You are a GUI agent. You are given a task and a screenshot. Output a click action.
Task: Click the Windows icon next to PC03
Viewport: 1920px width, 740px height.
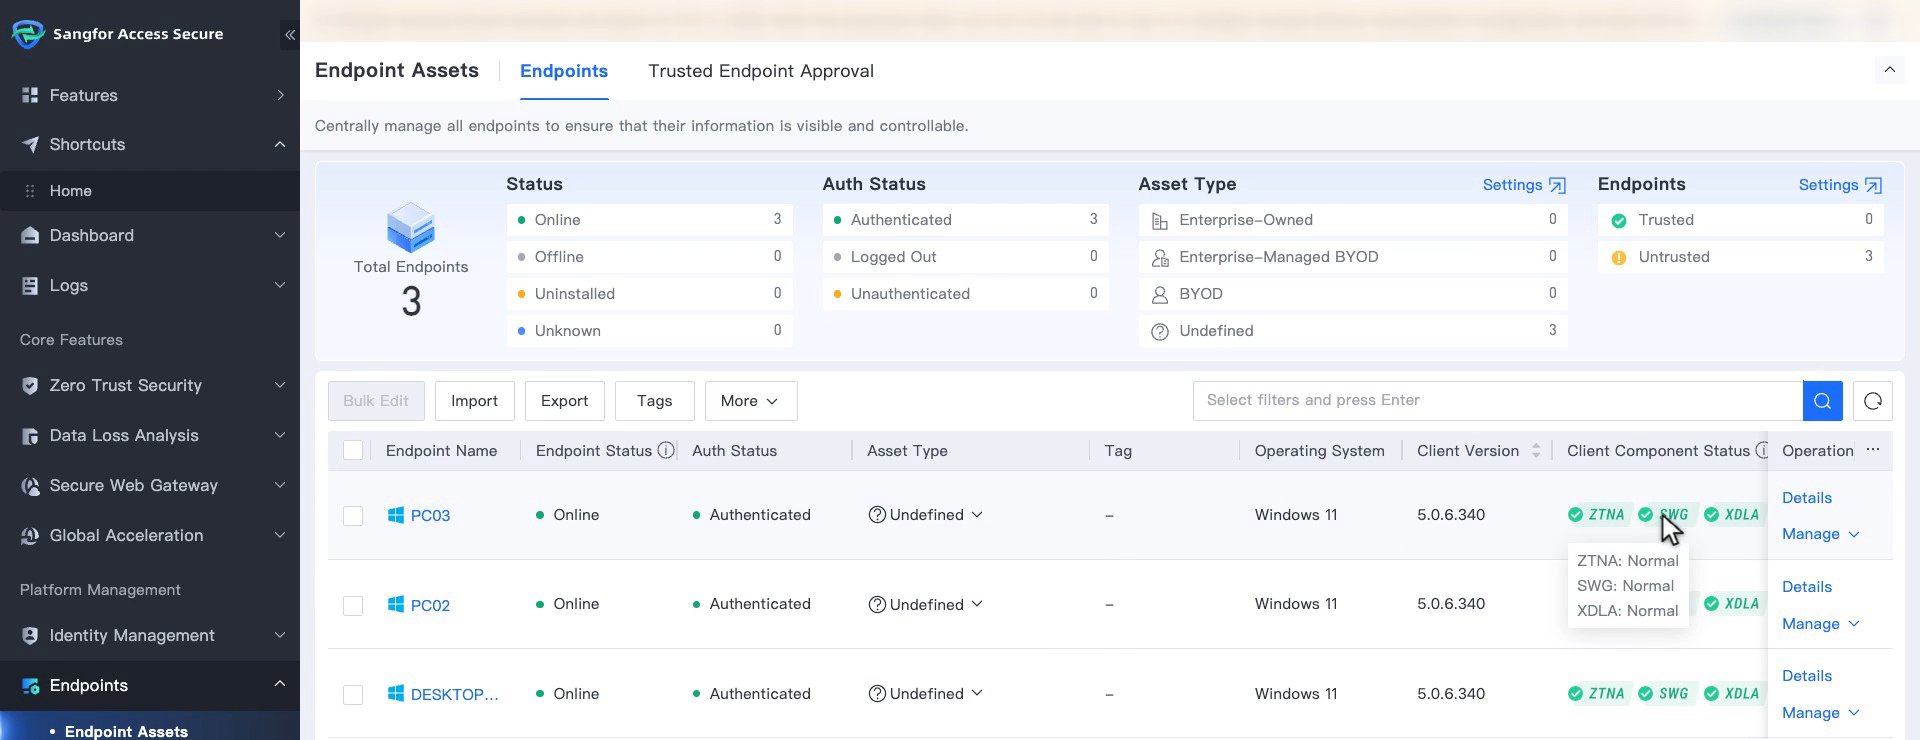pyautogui.click(x=396, y=515)
